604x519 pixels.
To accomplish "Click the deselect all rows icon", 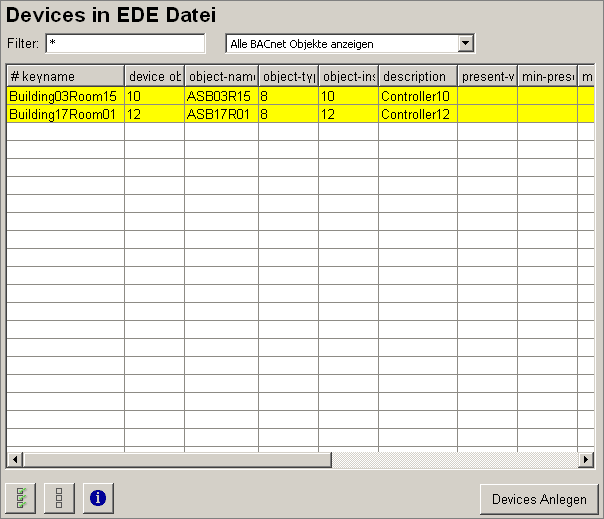I will click(x=59, y=497).
